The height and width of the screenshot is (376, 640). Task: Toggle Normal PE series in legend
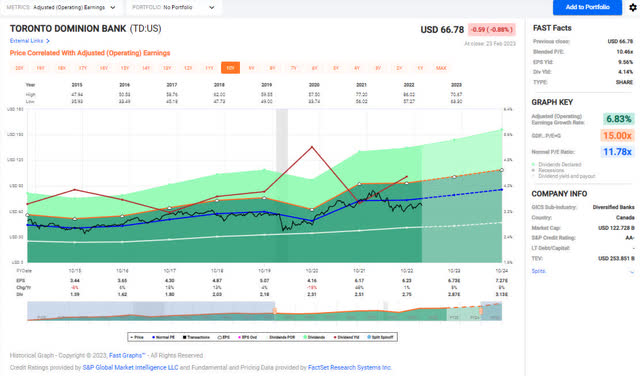point(163,337)
